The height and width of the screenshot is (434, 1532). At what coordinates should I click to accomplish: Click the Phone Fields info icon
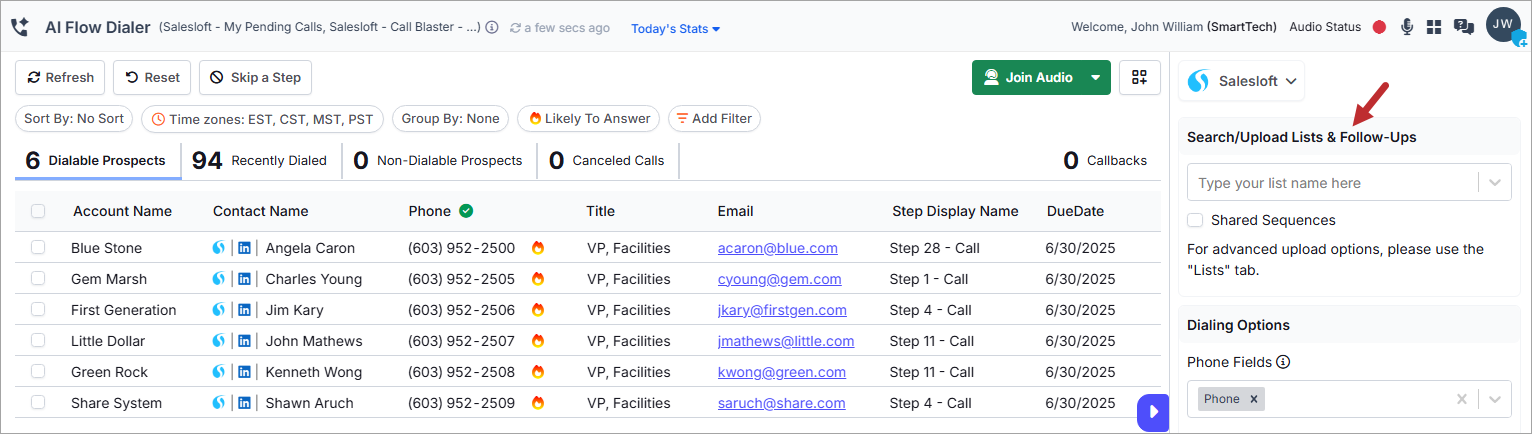coord(1283,362)
